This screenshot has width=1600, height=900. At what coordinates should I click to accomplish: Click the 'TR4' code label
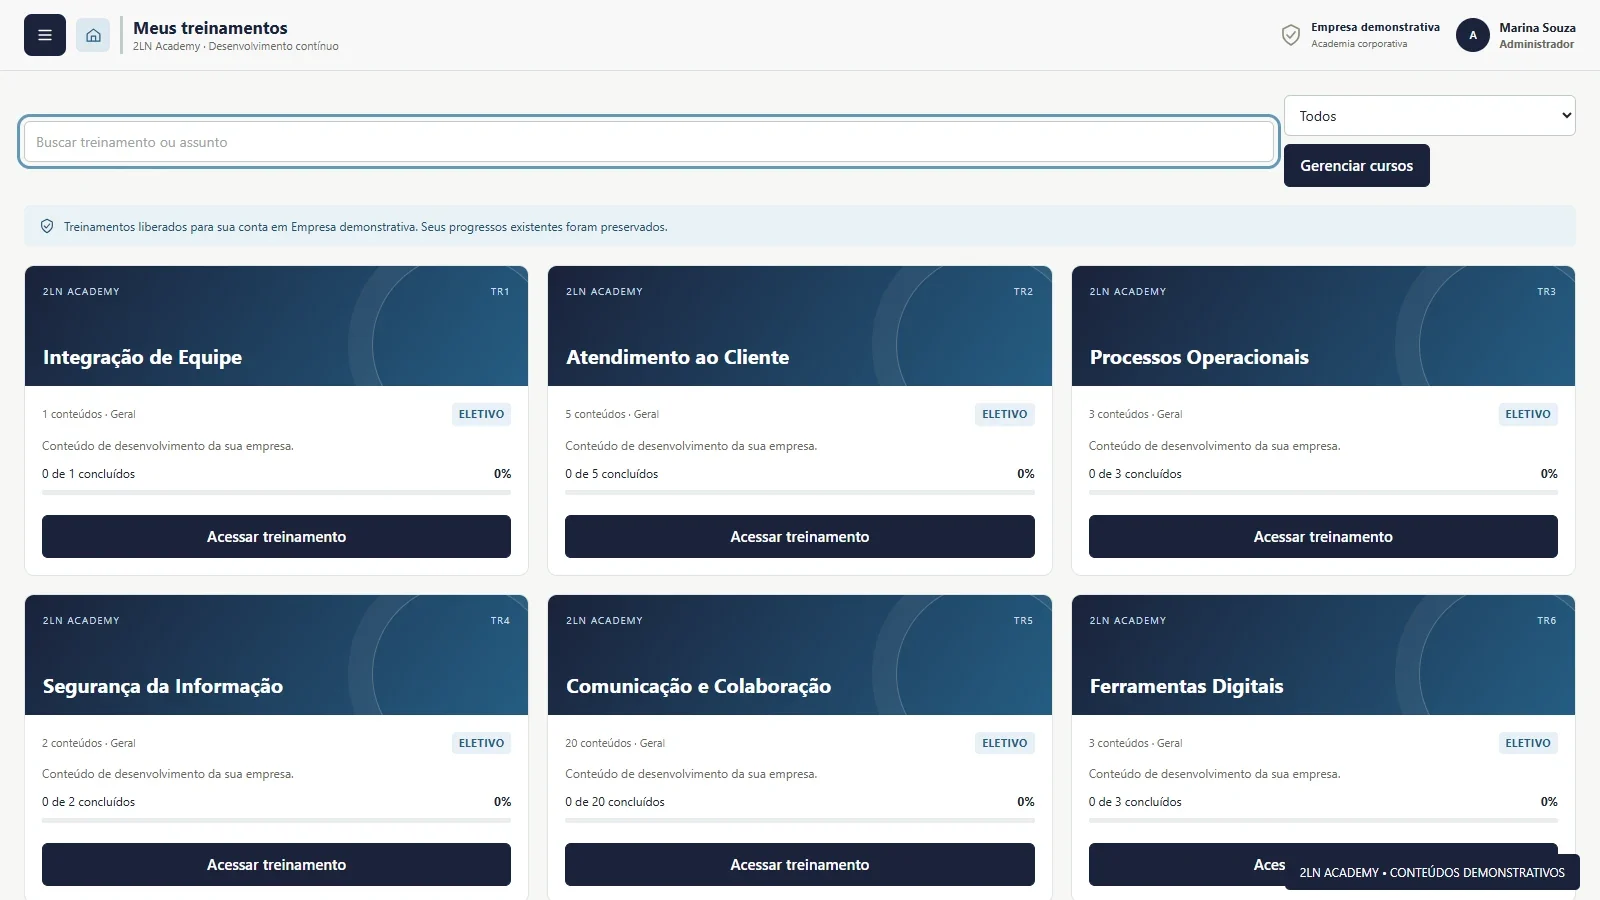point(500,621)
